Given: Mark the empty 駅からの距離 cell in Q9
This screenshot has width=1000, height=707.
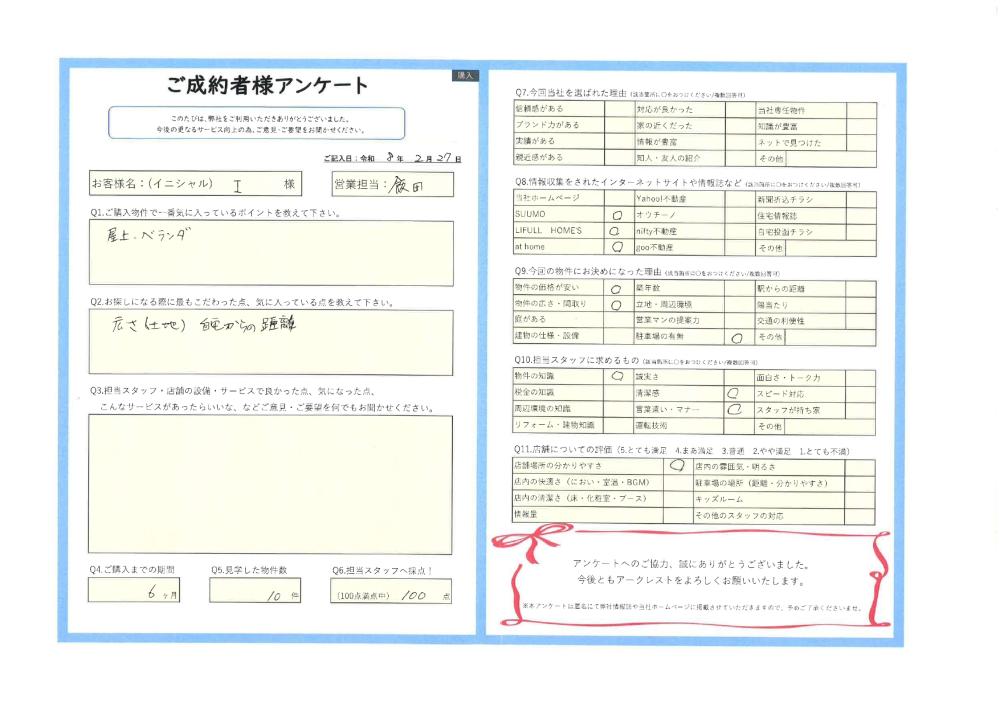Looking at the screenshot, I should [x=860, y=288].
